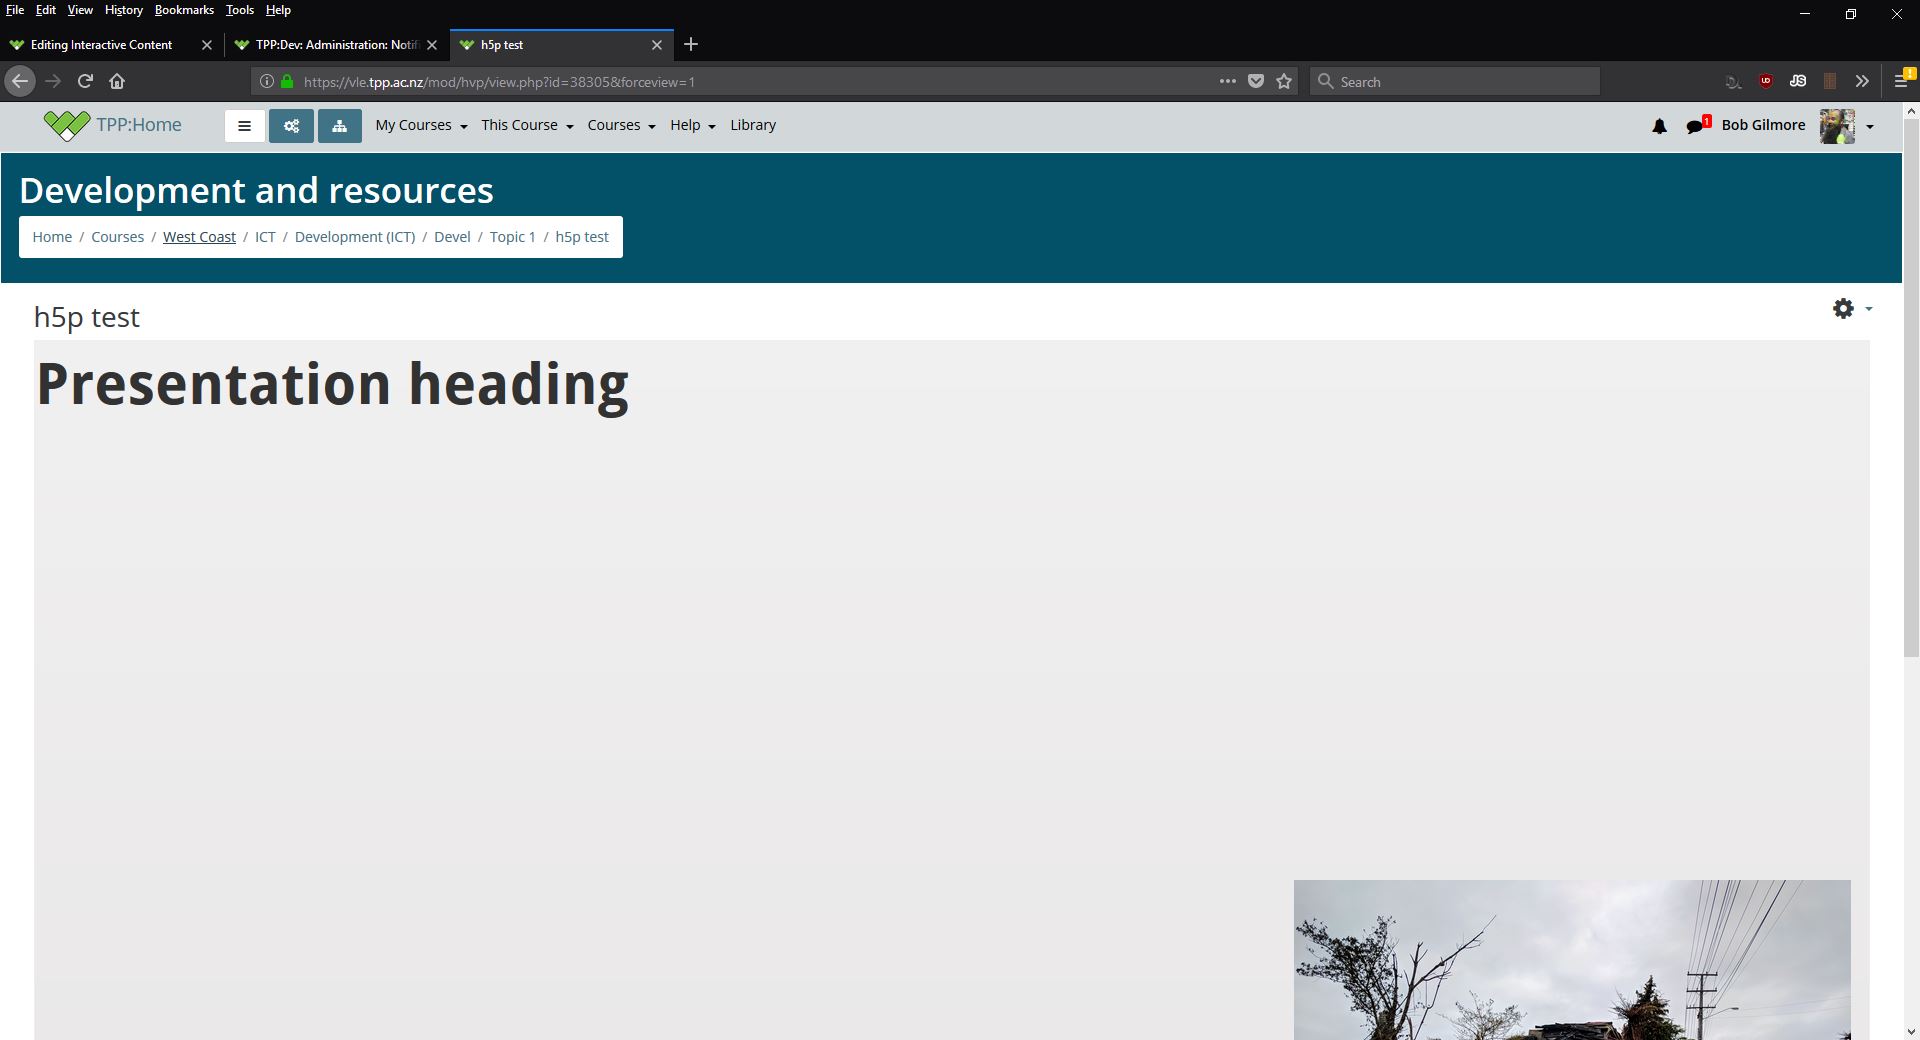1920x1040 pixels.
Task: Go forward one page
Action: 53,81
